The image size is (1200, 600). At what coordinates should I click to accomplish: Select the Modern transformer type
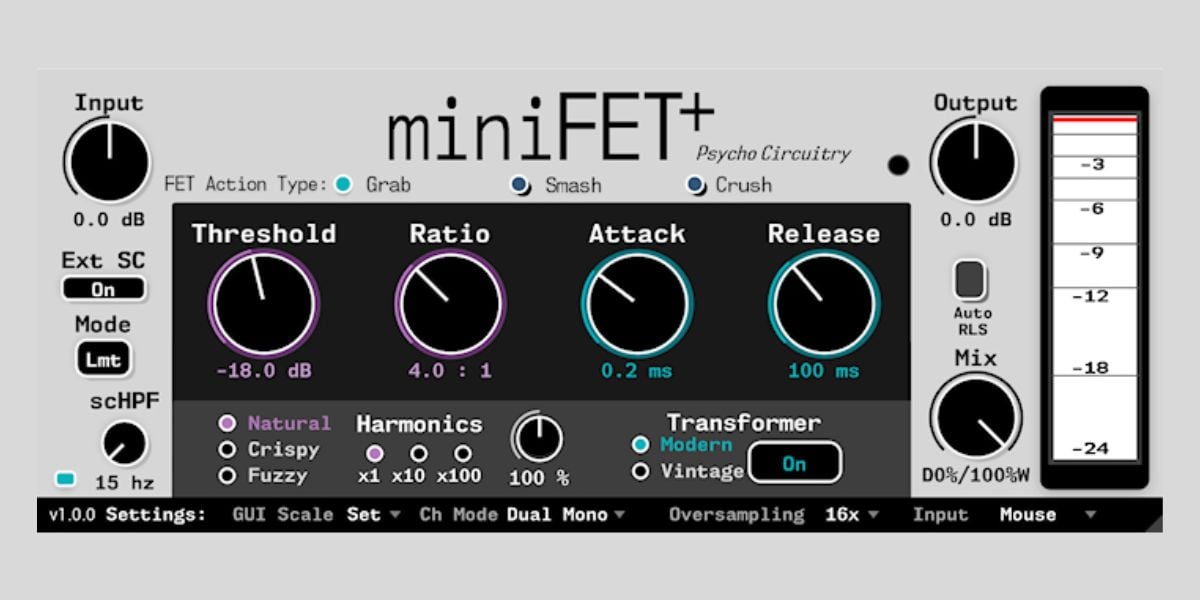pos(641,444)
